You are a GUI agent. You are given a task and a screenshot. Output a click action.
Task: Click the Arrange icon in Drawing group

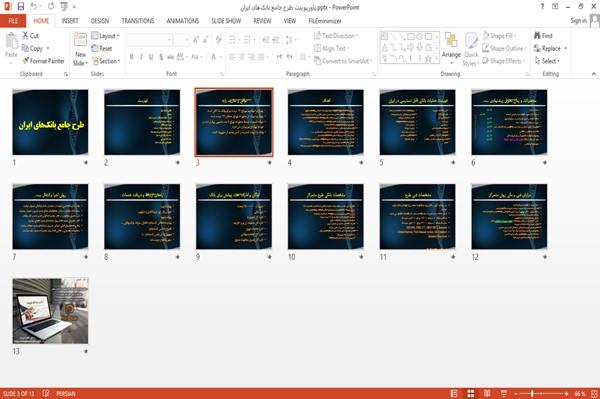coord(451,40)
